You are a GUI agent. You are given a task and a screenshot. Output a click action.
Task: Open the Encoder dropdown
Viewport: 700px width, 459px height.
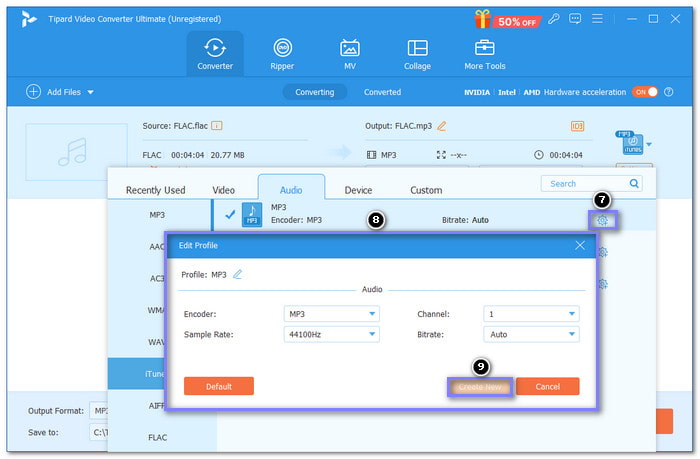(x=331, y=314)
